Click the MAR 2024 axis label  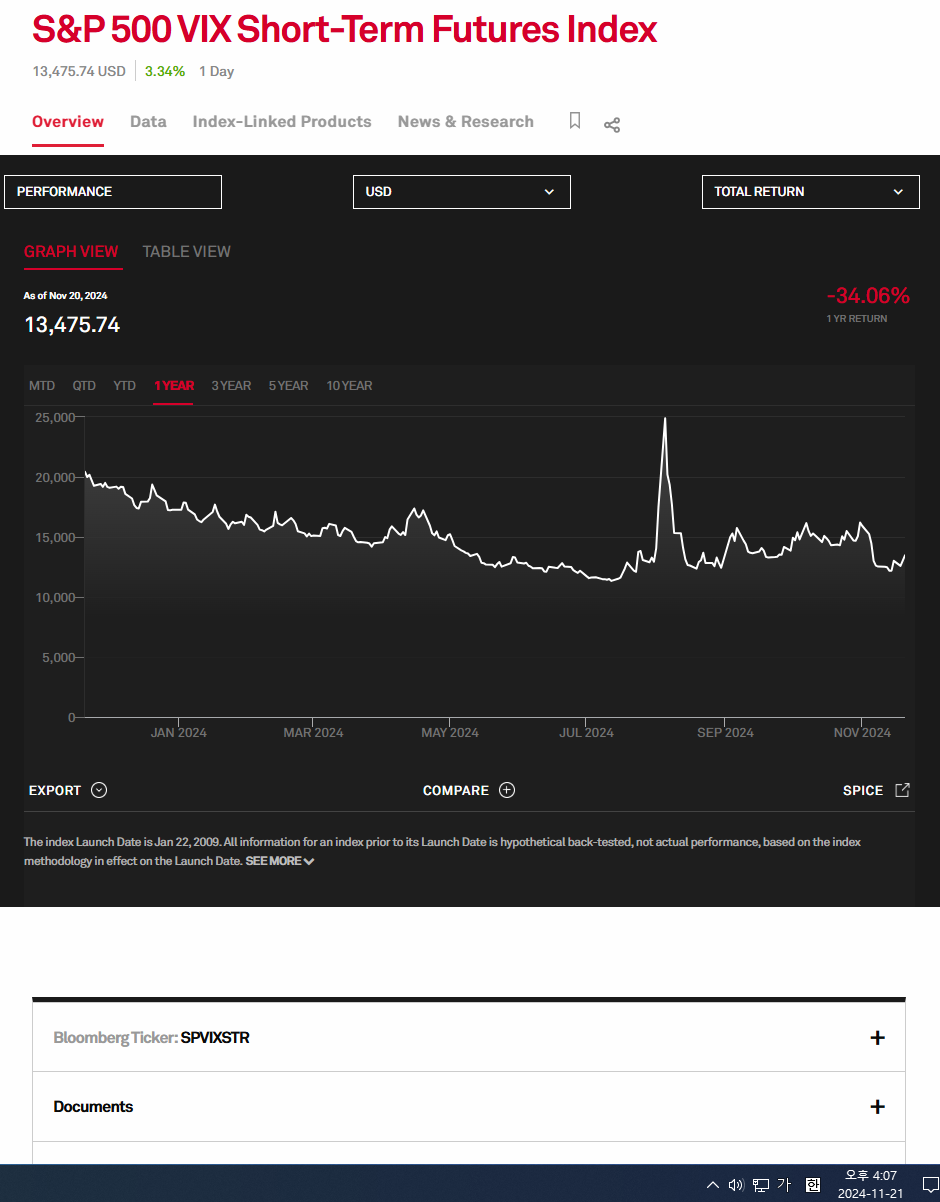[x=313, y=733]
